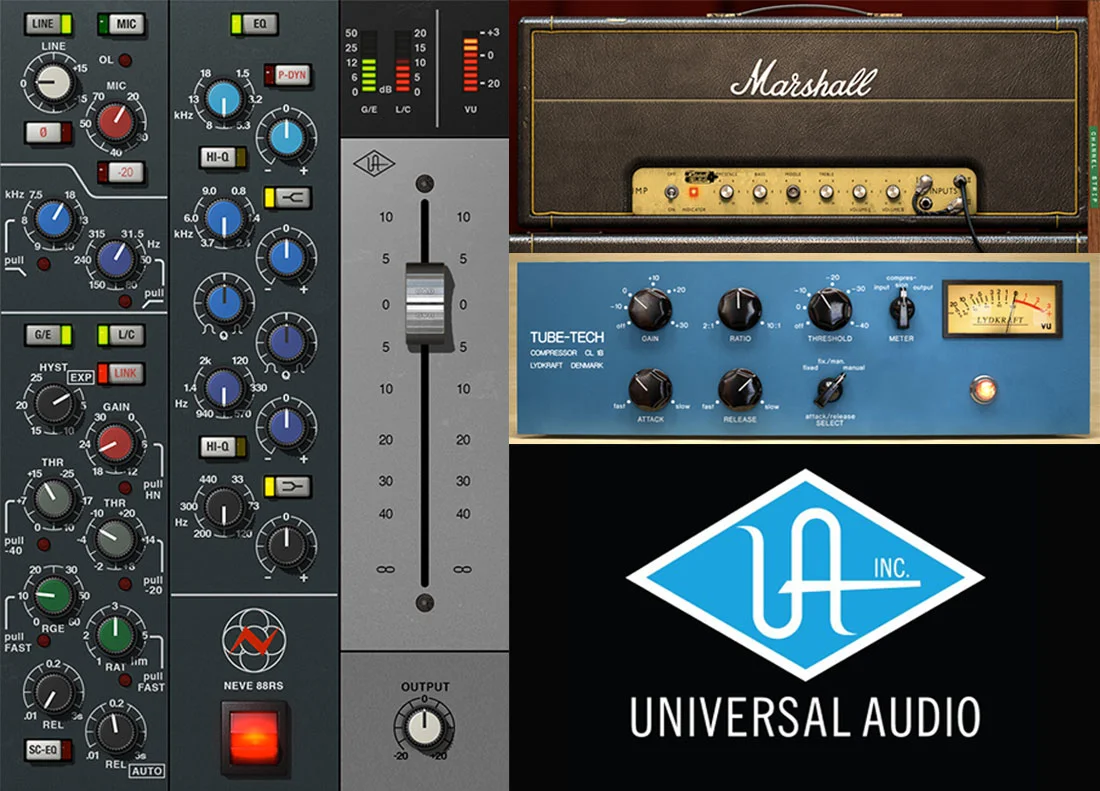Click the Tube-Tech RATIO knob
Viewport: 1100px width, 791px height.
click(x=739, y=309)
